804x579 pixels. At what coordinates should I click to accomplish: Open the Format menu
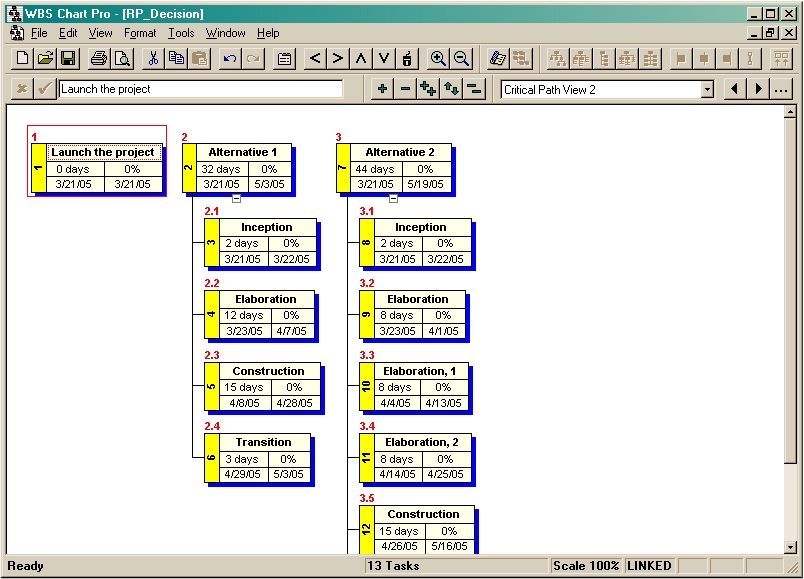point(140,33)
